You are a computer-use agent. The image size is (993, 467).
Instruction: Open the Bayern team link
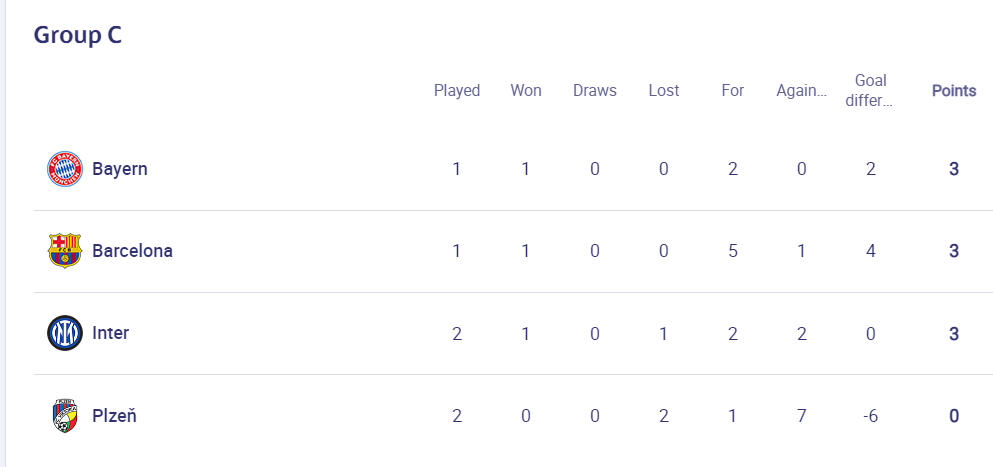click(120, 169)
